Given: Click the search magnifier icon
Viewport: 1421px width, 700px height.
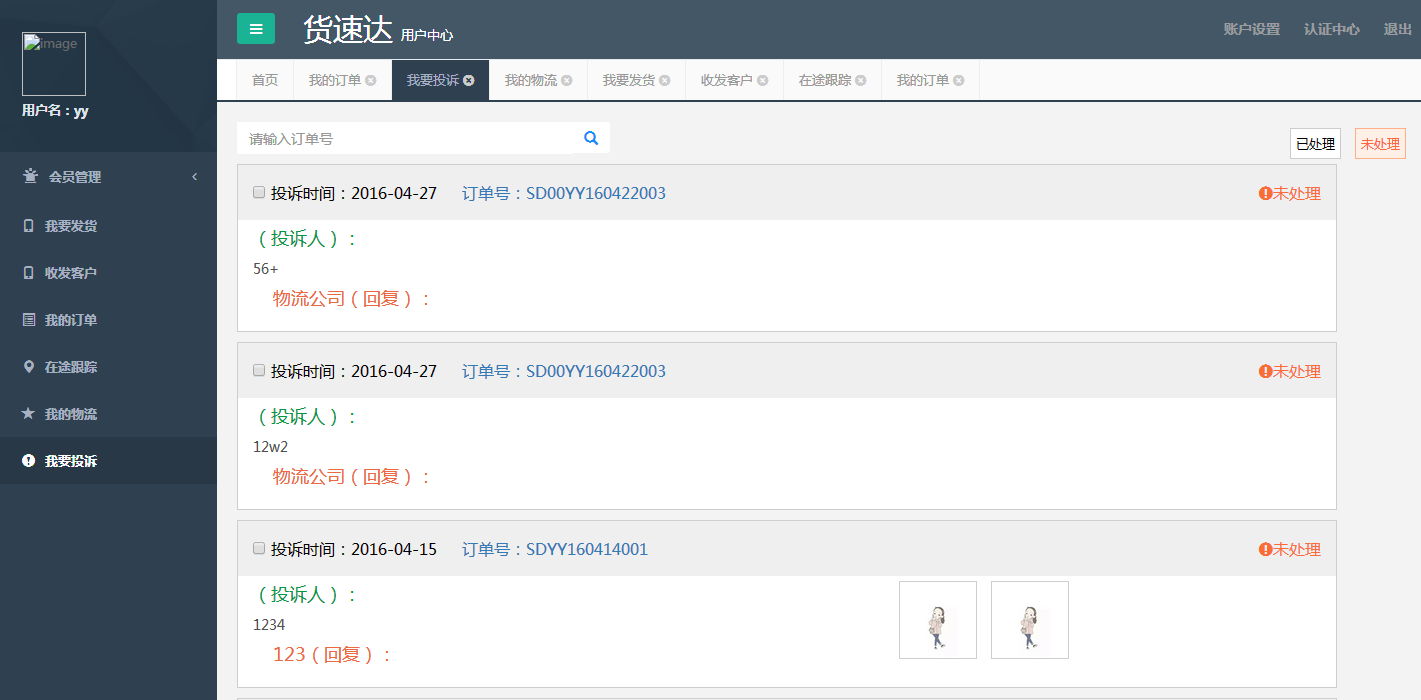Looking at the screenshot, I should pos(591,138).
